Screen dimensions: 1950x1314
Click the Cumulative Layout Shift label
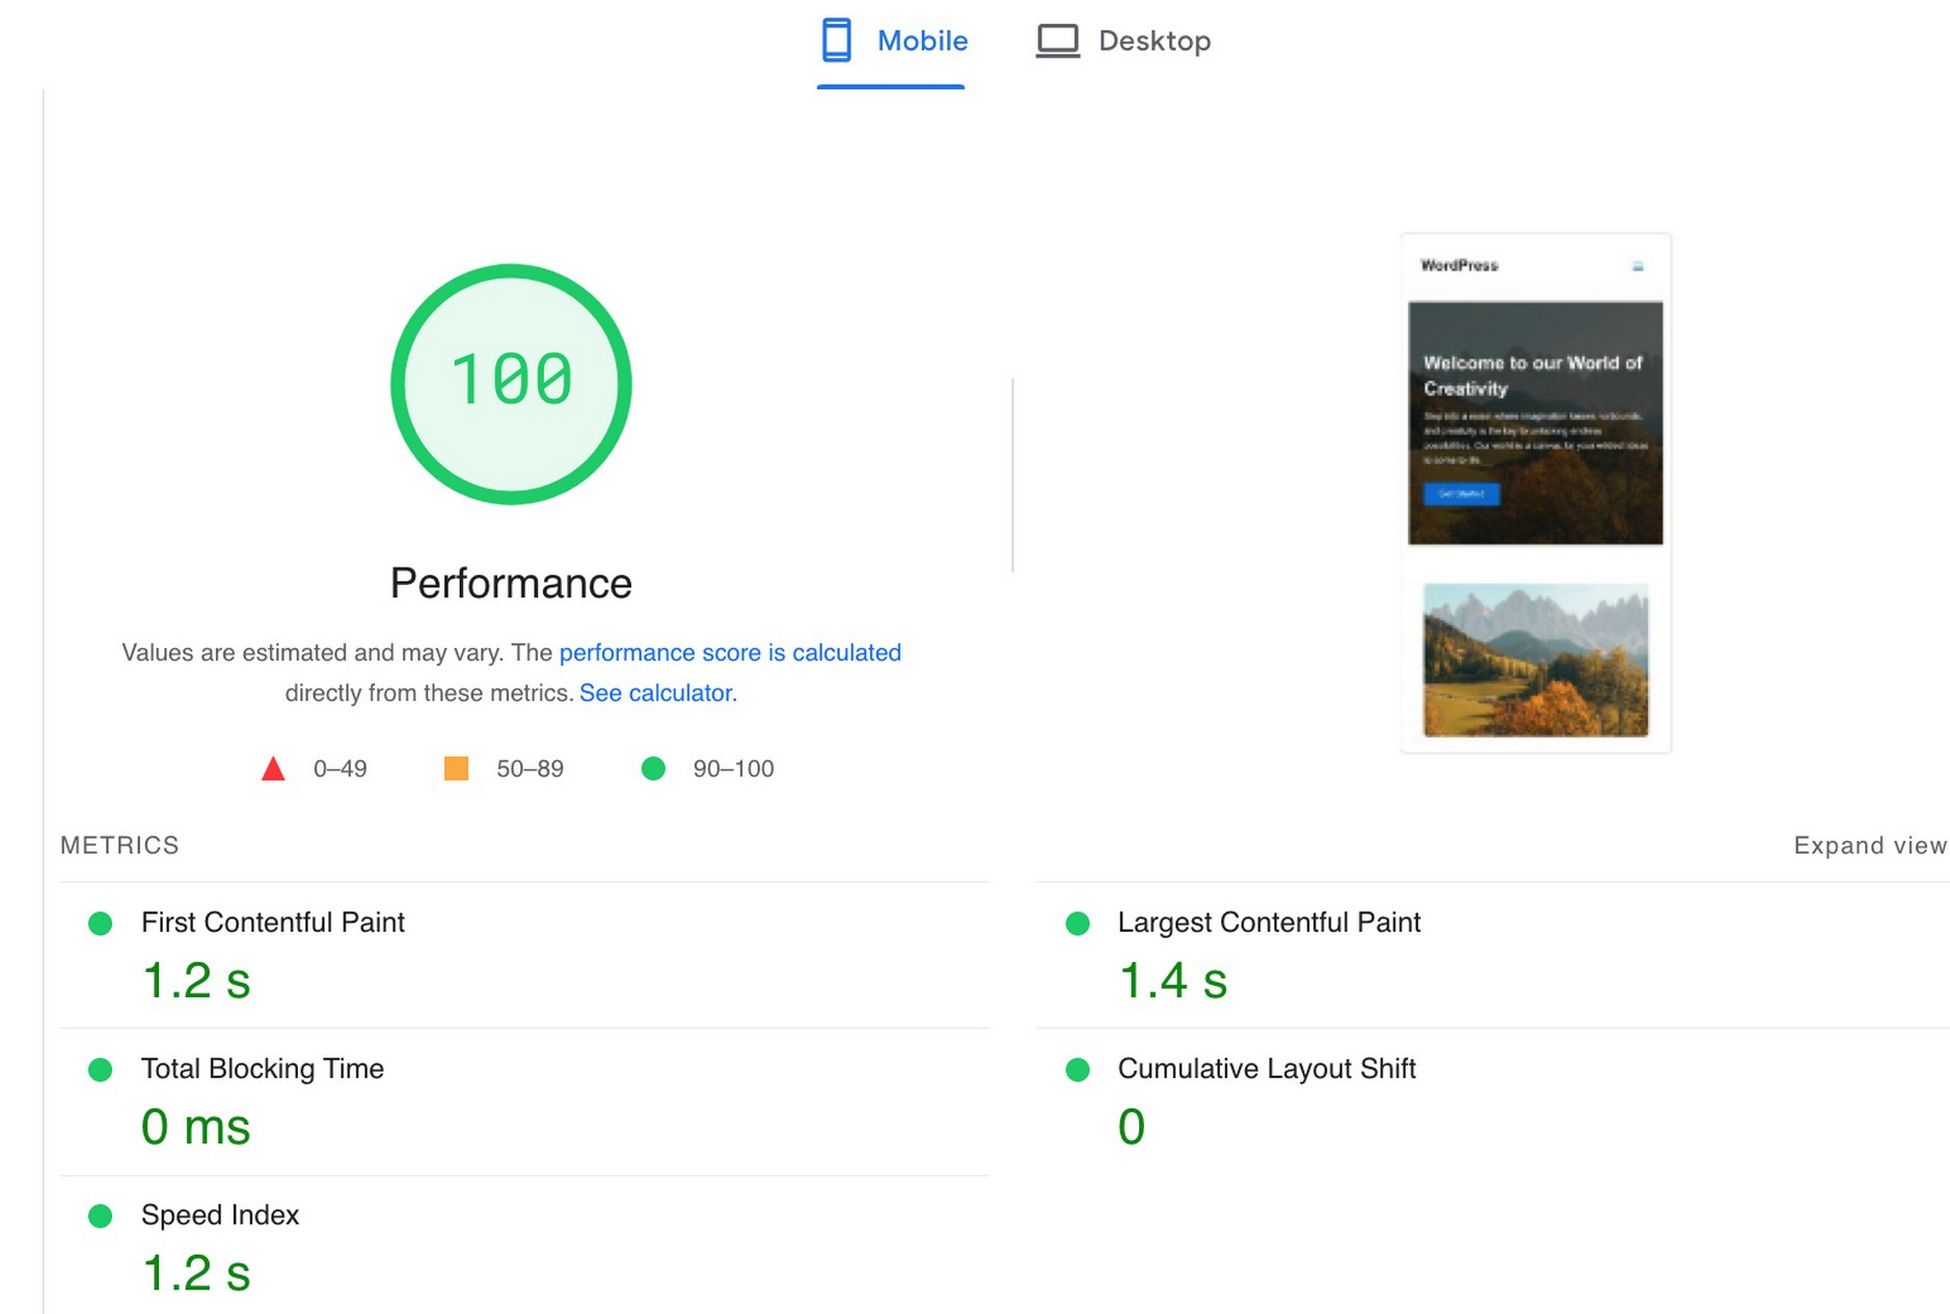1267,1068
